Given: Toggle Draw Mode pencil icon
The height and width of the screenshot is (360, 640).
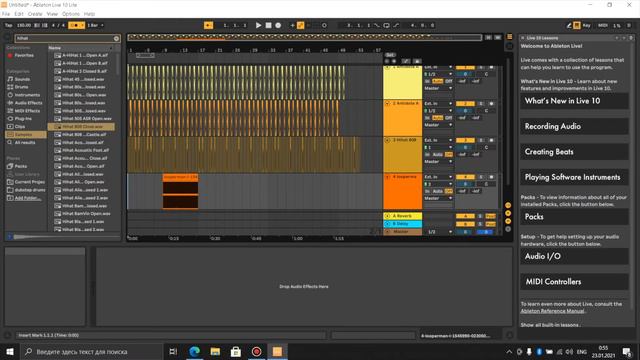Looking at the screenshot, I should click(x=569, y=25).
